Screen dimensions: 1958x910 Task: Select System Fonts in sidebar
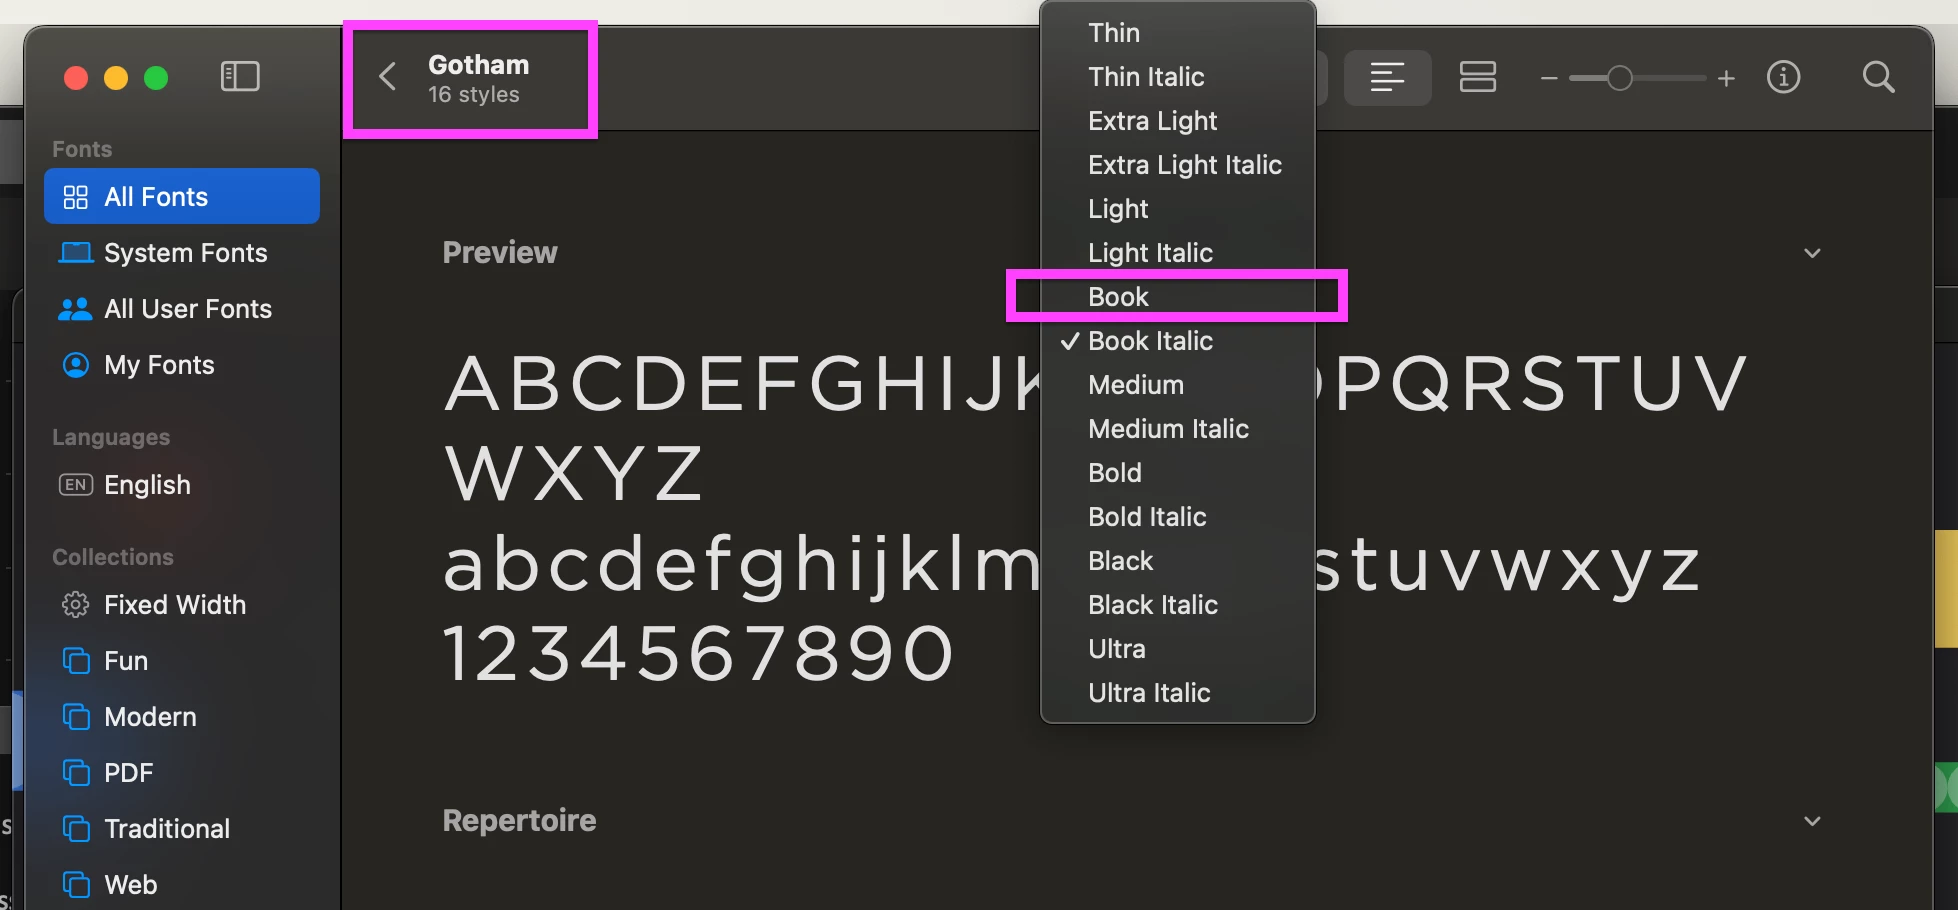coord(182,252)
